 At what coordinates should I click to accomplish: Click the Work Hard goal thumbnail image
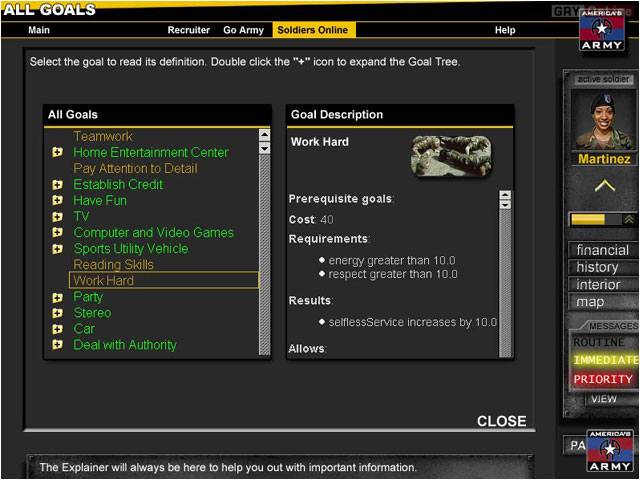click(451, 156)
